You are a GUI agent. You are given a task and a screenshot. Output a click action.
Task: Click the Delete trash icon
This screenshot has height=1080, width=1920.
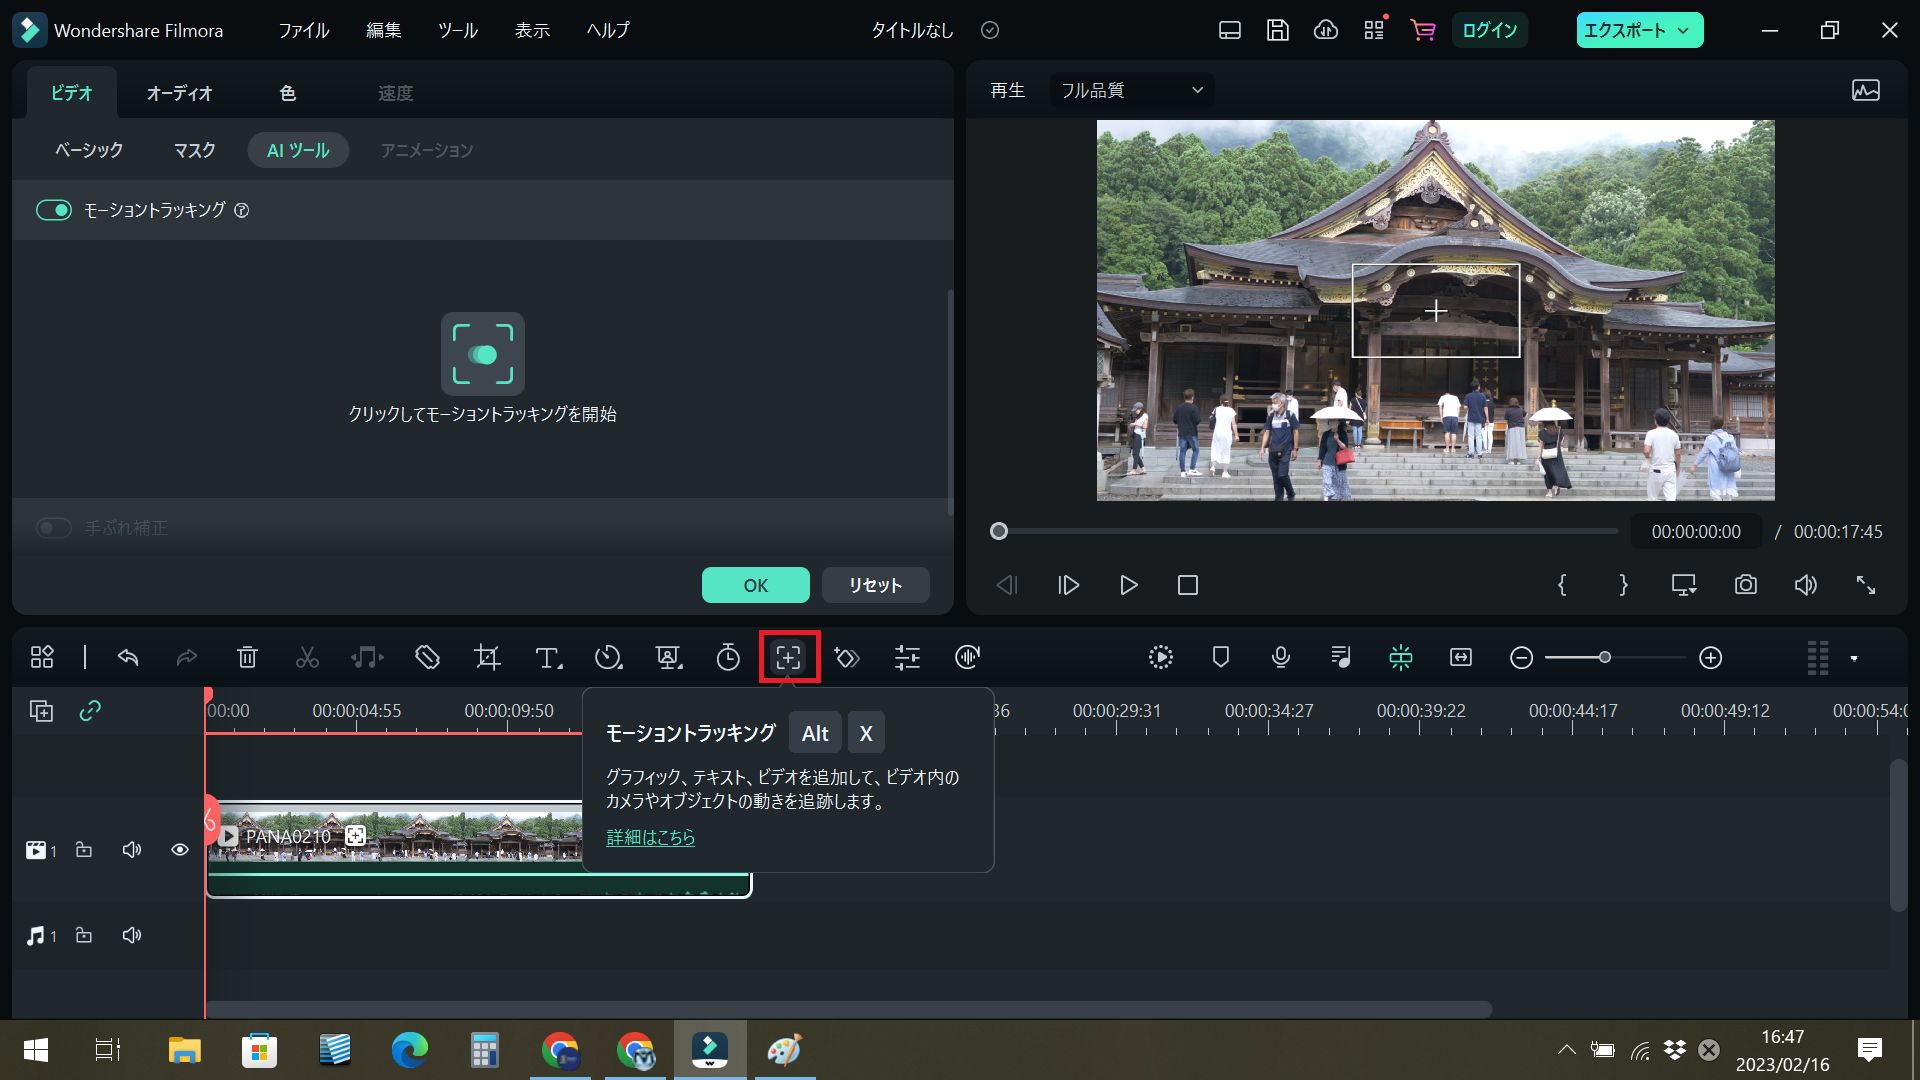tap(247, 657)
